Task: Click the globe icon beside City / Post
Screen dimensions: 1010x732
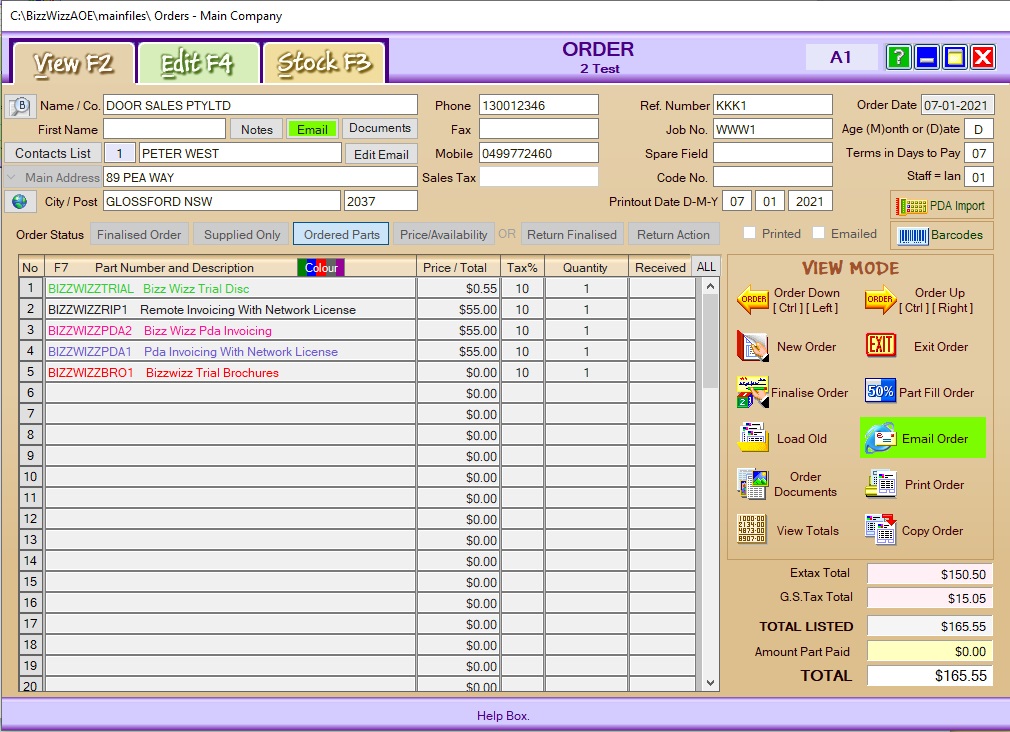Action: click(20, 202)
